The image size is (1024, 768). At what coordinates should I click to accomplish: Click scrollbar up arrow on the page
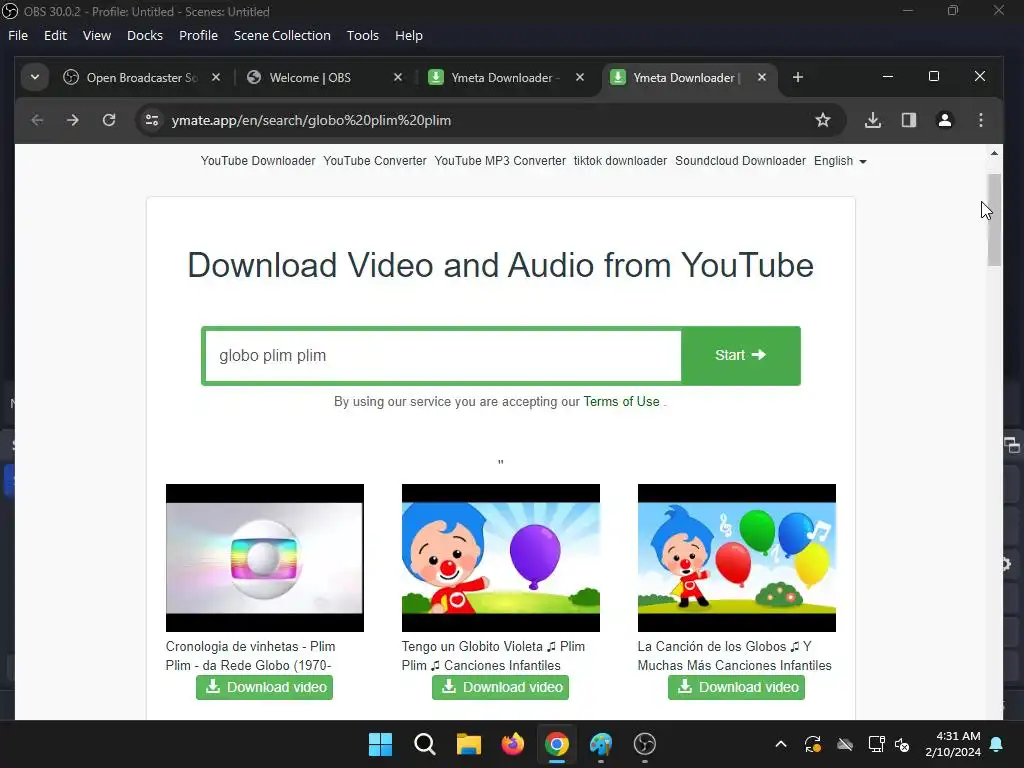point(994,153)
